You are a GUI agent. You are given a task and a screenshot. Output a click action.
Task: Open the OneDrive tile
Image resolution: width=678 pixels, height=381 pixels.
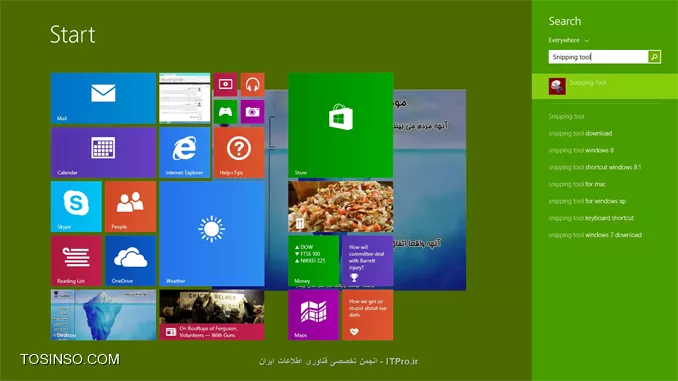(131, 261)
